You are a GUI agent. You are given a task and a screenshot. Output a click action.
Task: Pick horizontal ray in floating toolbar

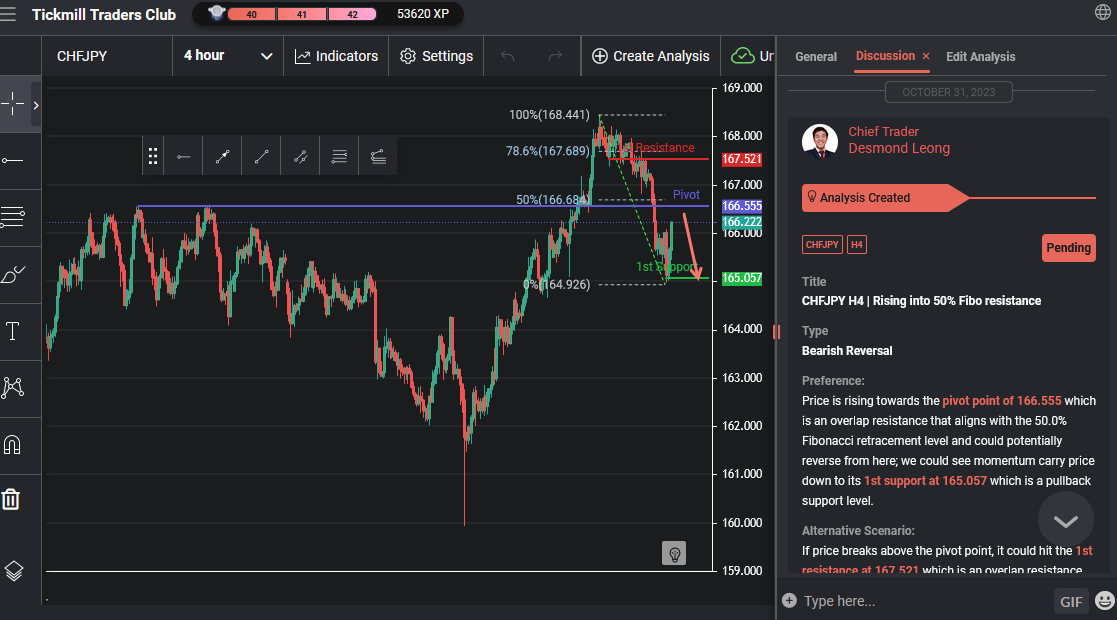[184, 156]
